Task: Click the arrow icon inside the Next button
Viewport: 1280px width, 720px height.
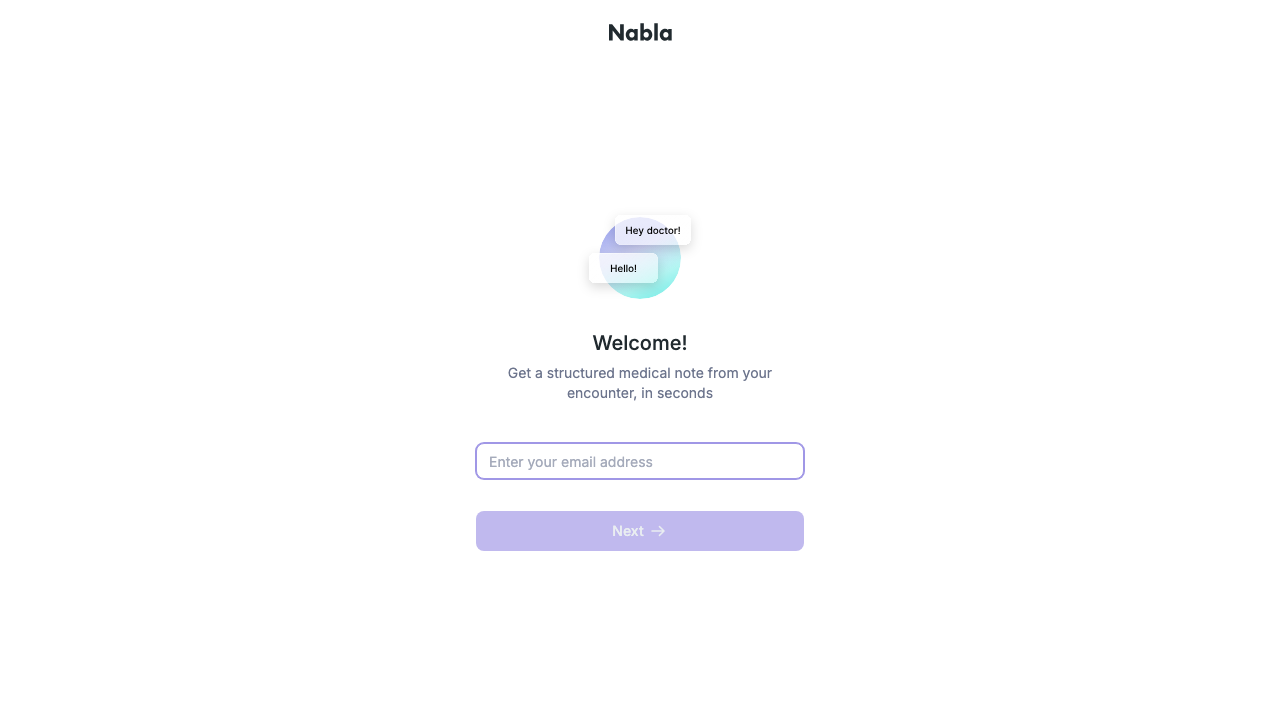Action: [x=659, y=531]
